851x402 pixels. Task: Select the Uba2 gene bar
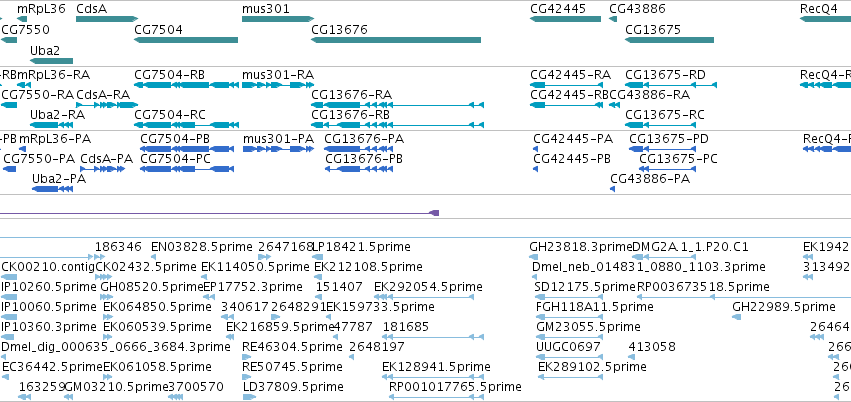point(51,61)
